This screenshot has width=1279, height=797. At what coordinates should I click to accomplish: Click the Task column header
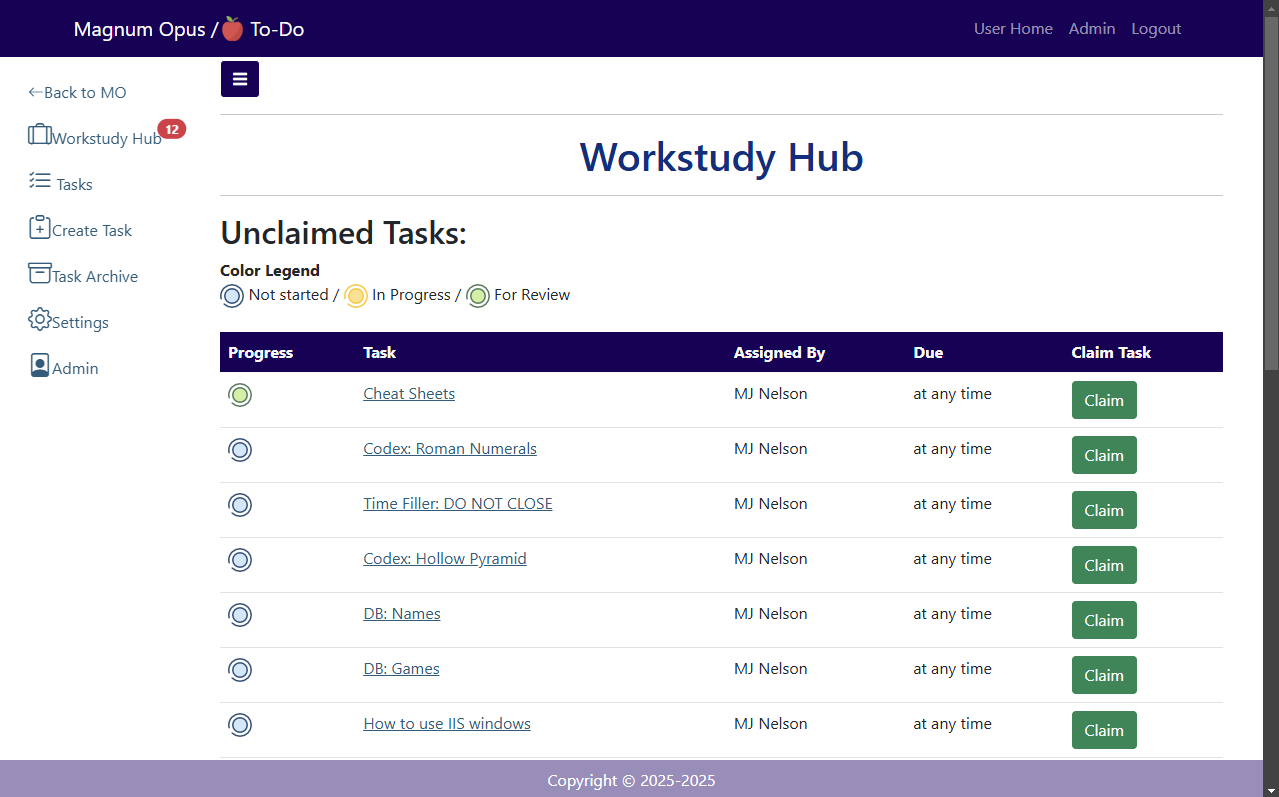tap(380, 352)
